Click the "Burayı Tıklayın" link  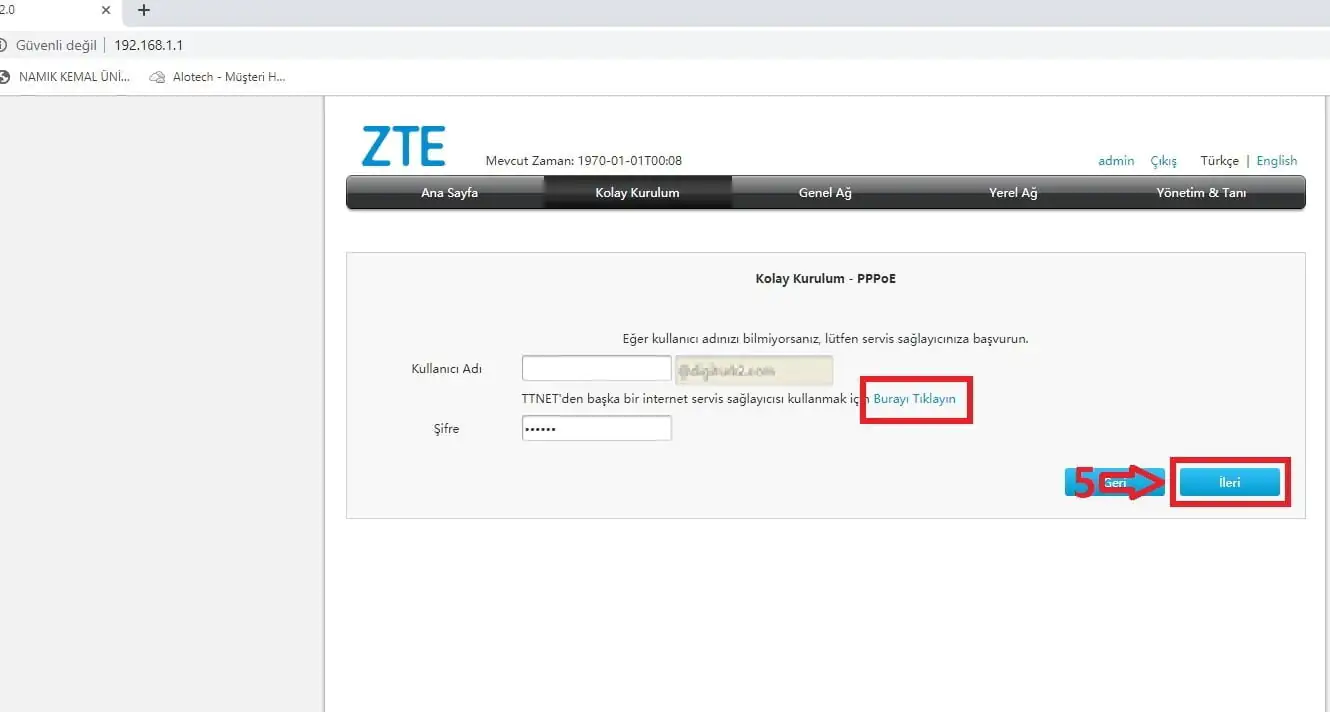coord(912,397)
